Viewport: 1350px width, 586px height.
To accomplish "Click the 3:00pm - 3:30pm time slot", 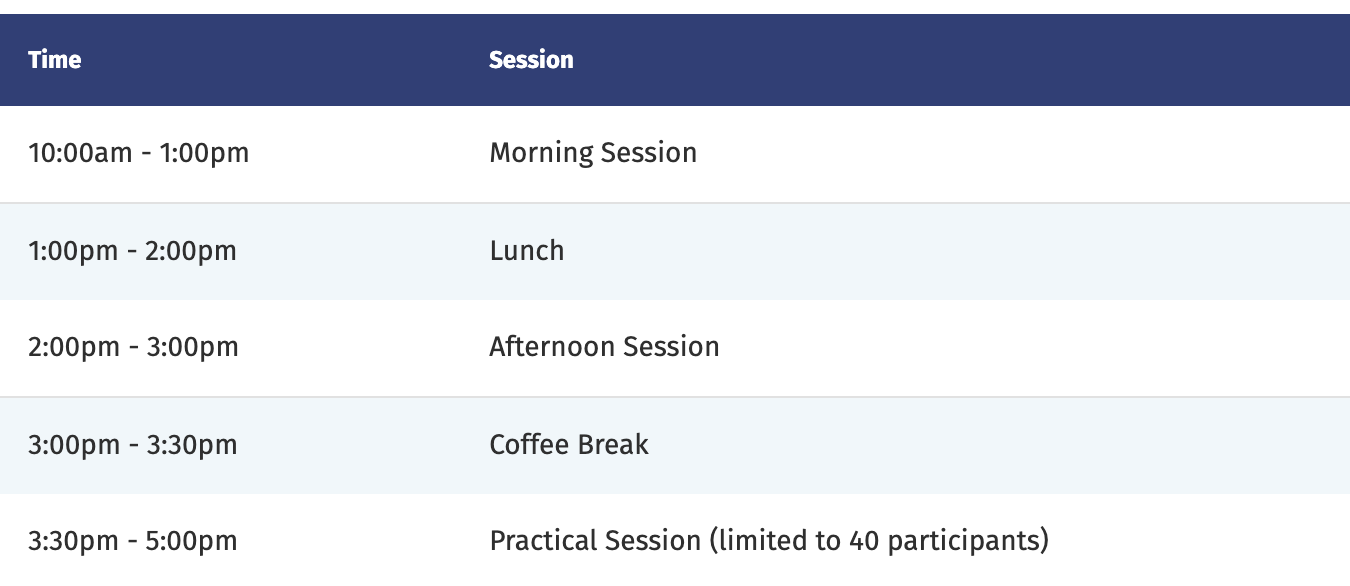I will click(133, 444).
